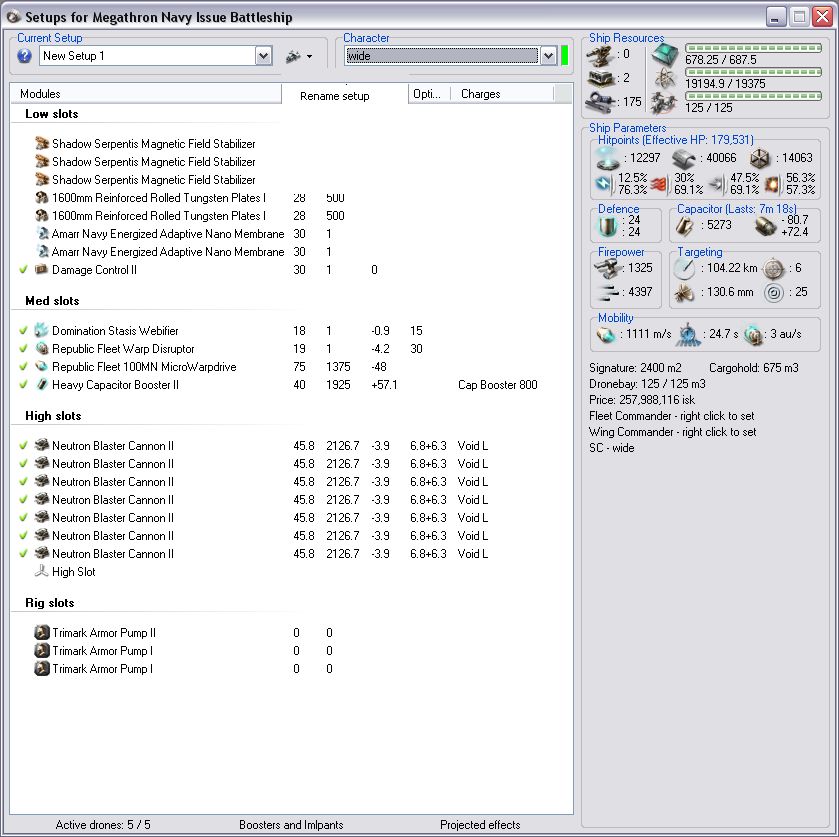Viewport: 839px width, 837px height.
Task: Select Cap Booster 800 charge
Action: point(498,385)
